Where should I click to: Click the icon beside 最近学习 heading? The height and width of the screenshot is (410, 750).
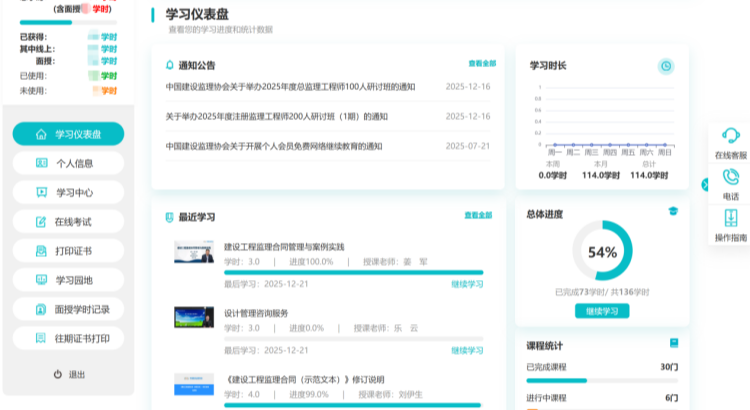169,216
